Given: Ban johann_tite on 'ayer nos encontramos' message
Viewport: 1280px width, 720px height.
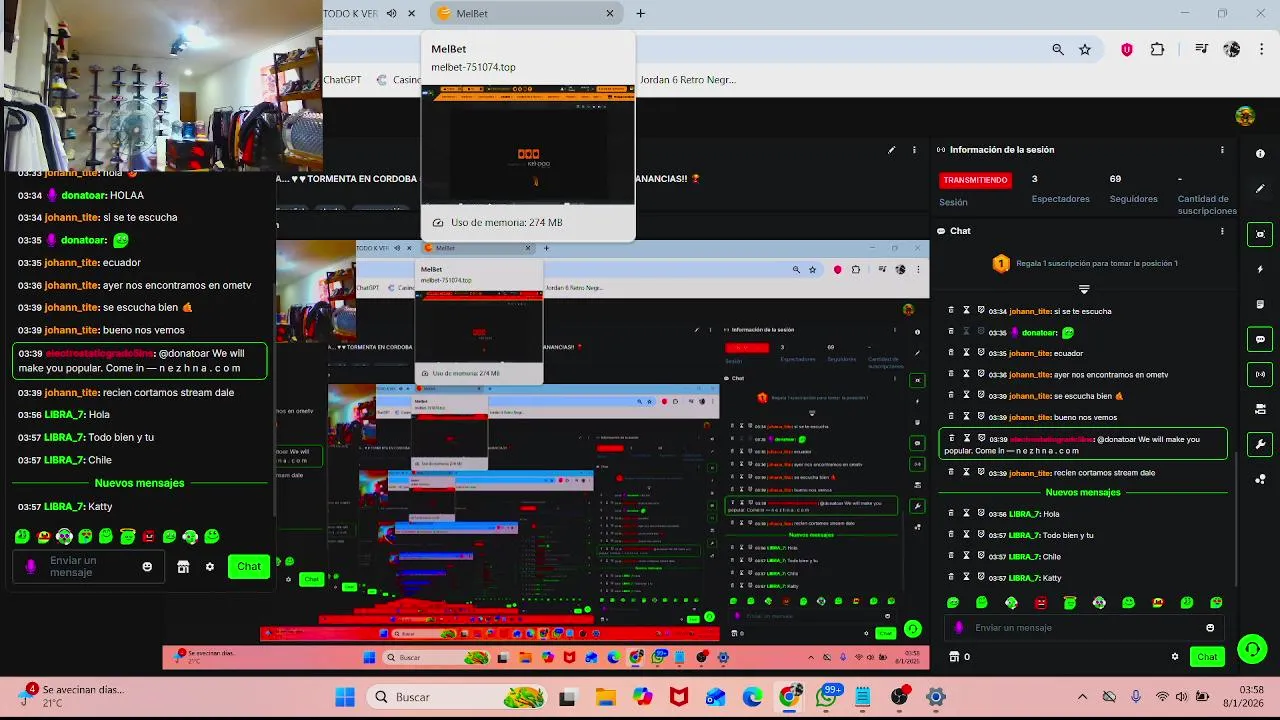Looking at the screenshot, I should pyautogui.click(x=981, y=374).
